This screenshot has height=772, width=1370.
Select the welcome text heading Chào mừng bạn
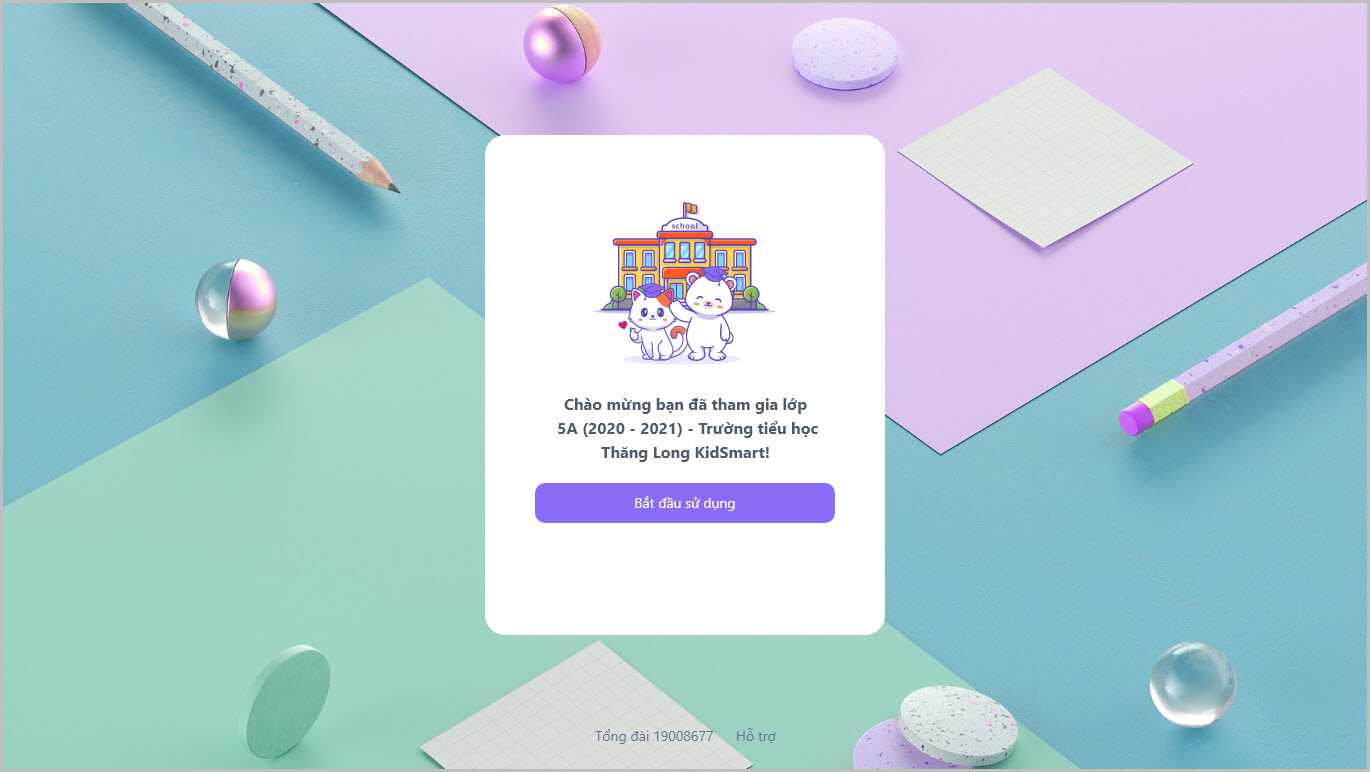coord(685,405)
